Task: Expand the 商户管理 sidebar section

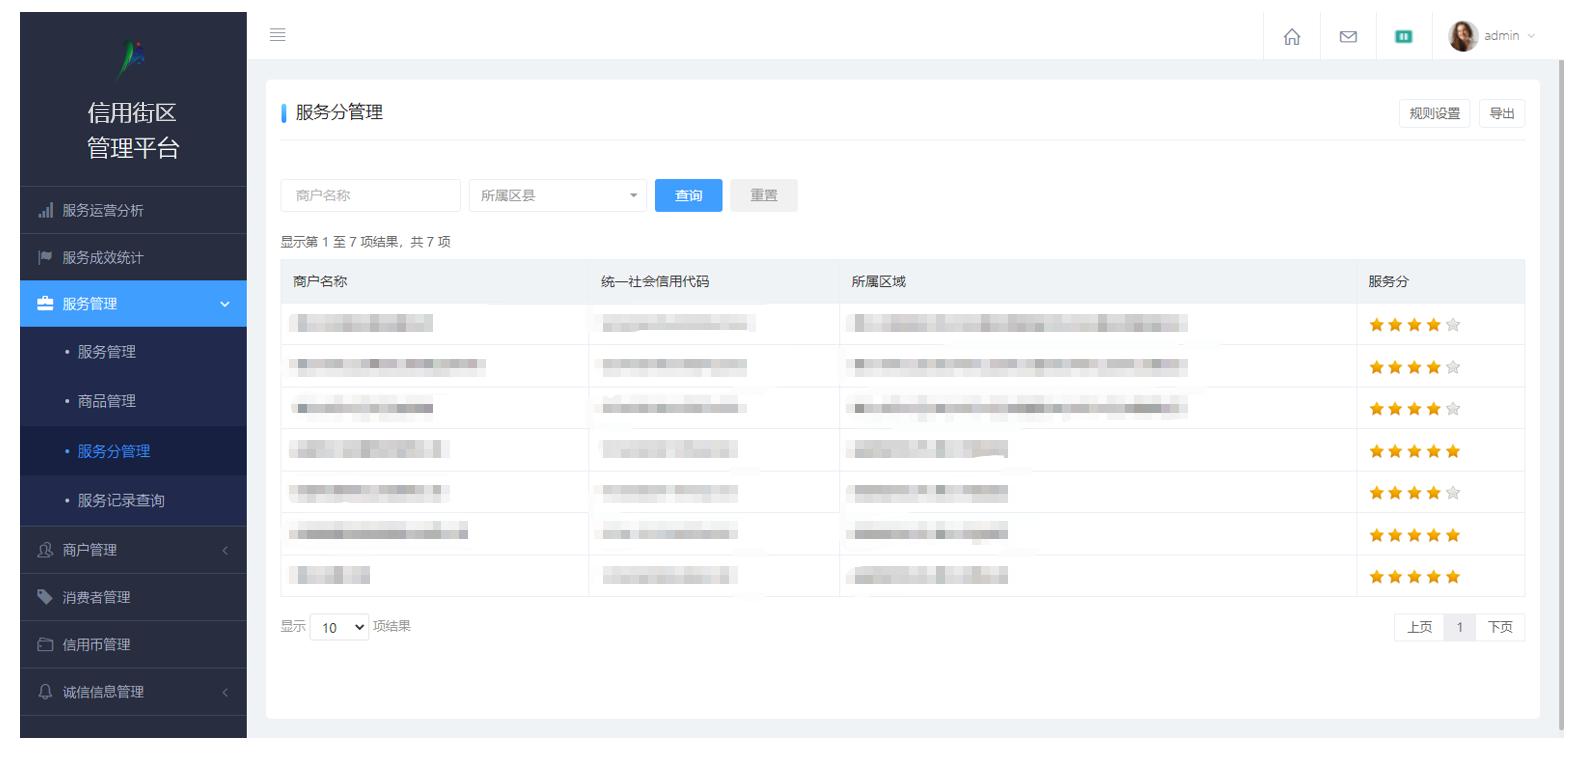Action: pyautogui.click(x=133, y=550)
